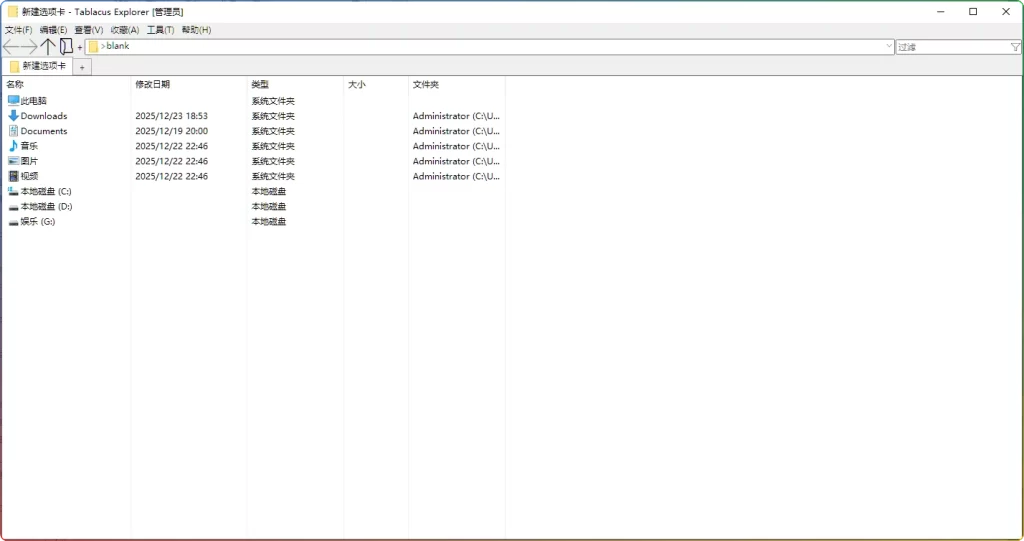
Task: Select the 本地磁盘 (D:) name
Action: pos(46,206)
